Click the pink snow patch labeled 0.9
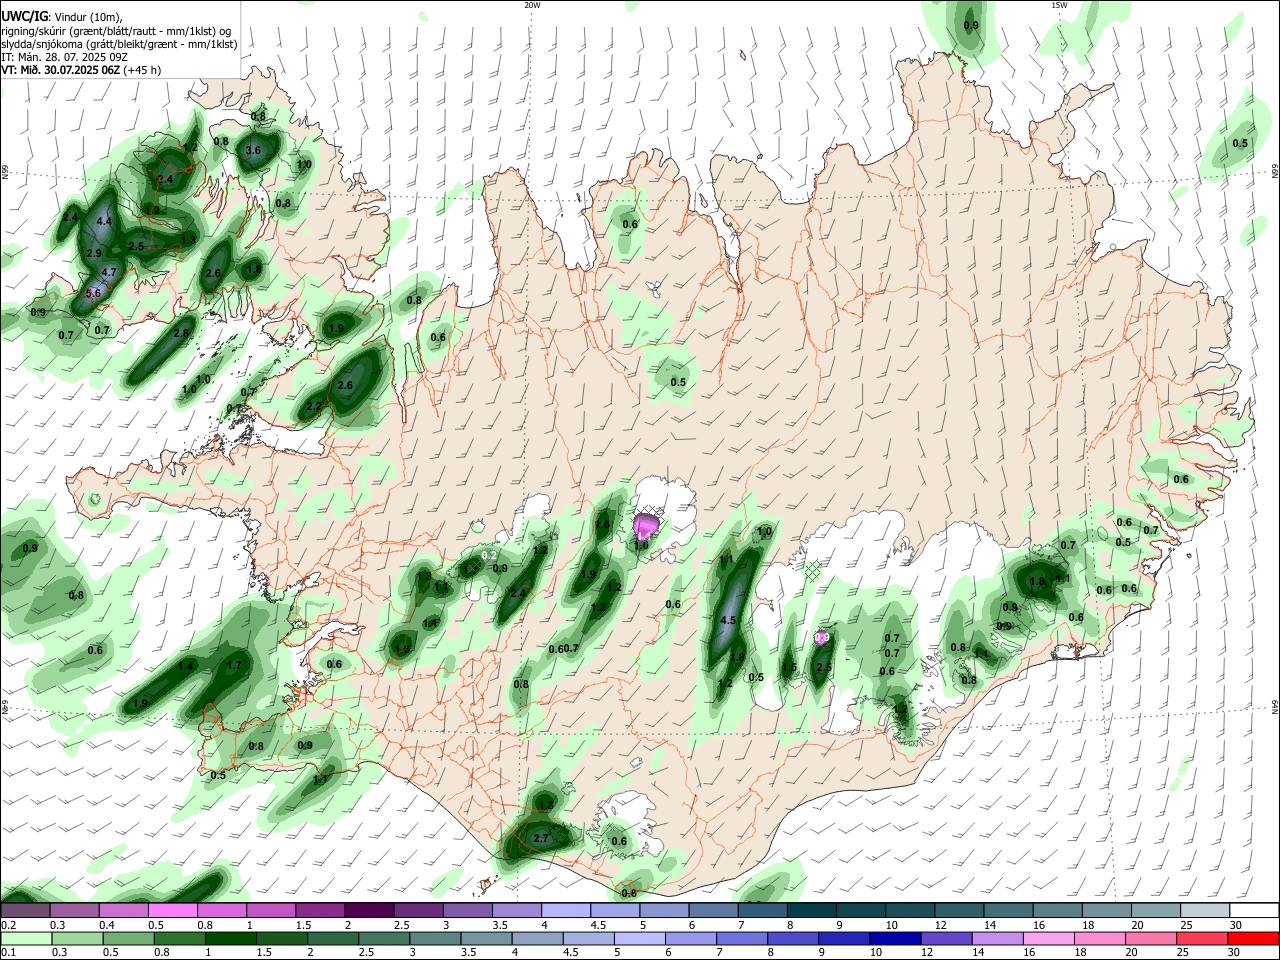The width and height of the screenshot is (1280, 960). pos(822,637)
